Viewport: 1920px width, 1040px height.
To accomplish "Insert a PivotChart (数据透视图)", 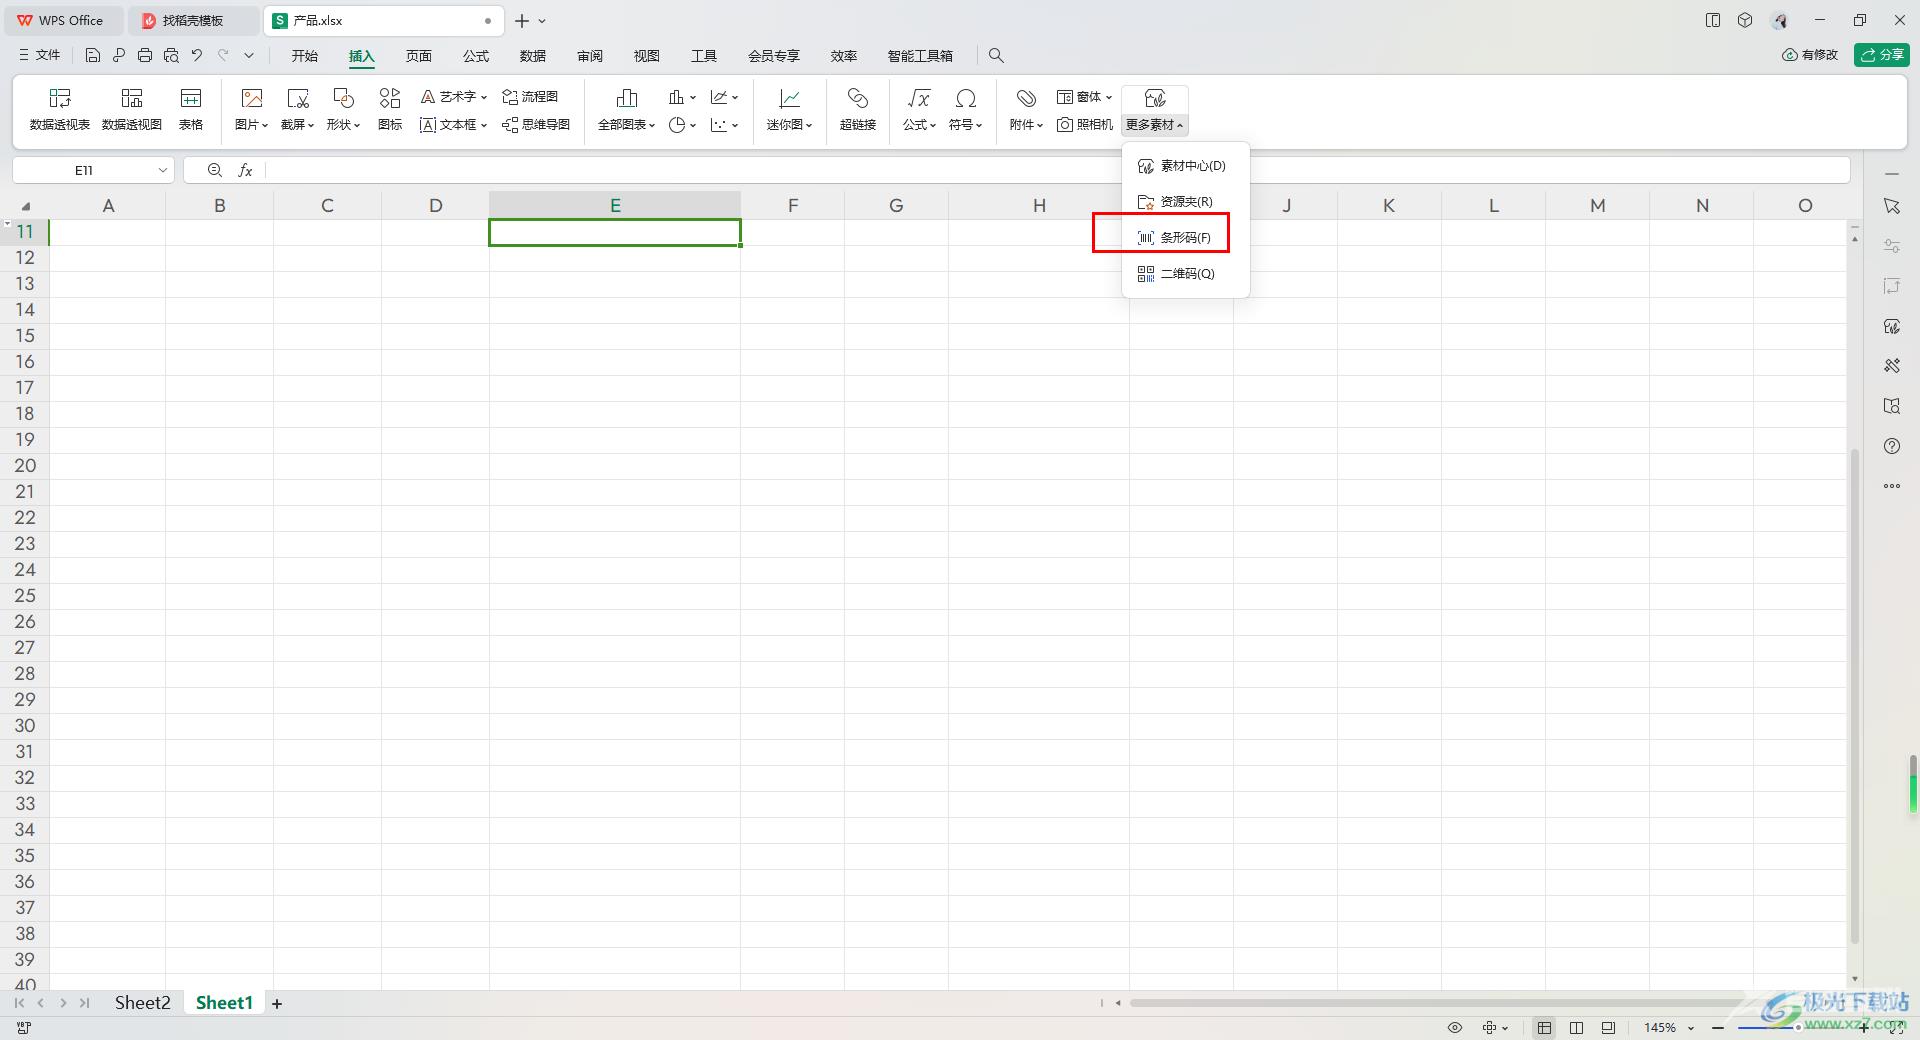I will point(132,109).
